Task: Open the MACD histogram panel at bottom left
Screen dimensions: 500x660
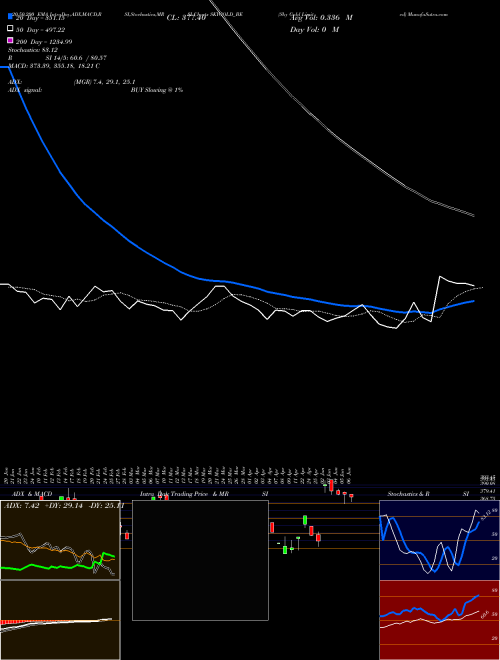Action: pyautogui.click(x=60, y=620)
